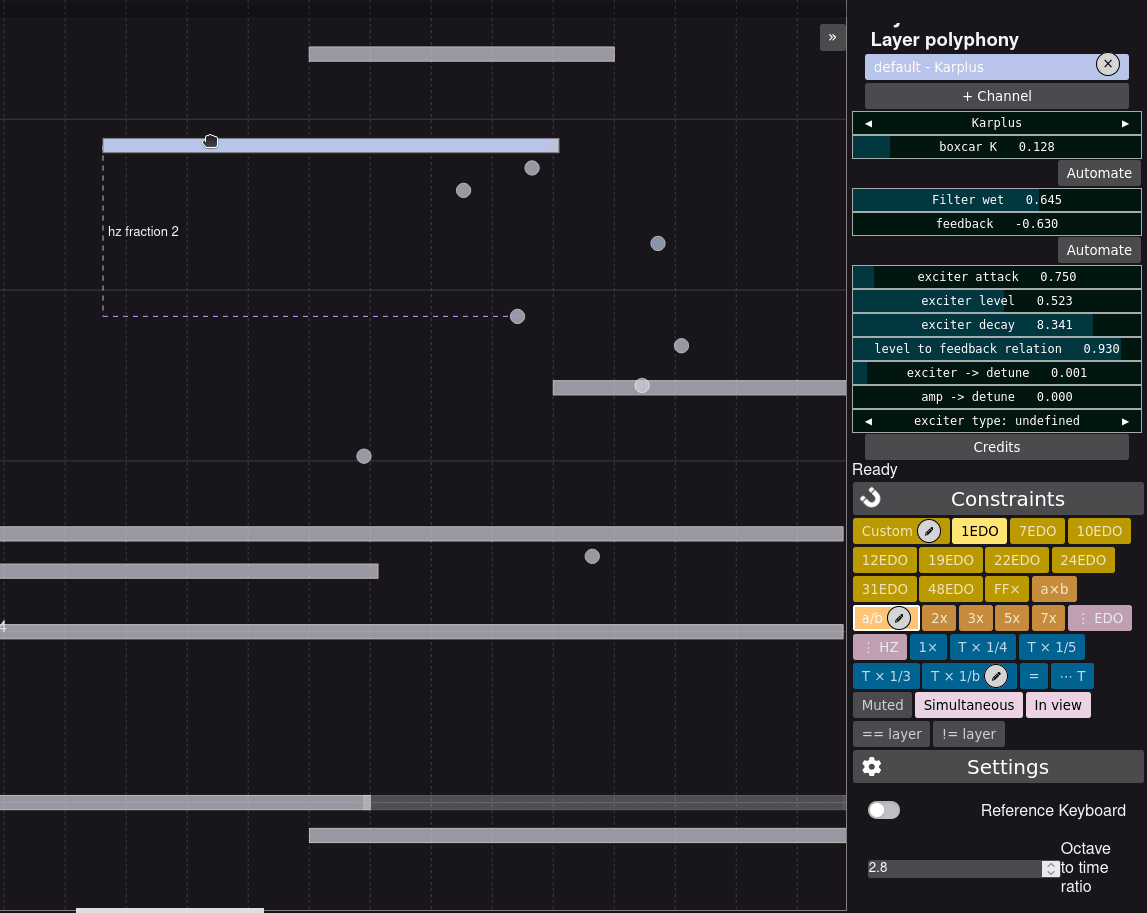Toggle the 19EDO constraint
This screenshot has height=913, width=1147.
[x=950, y=560]
